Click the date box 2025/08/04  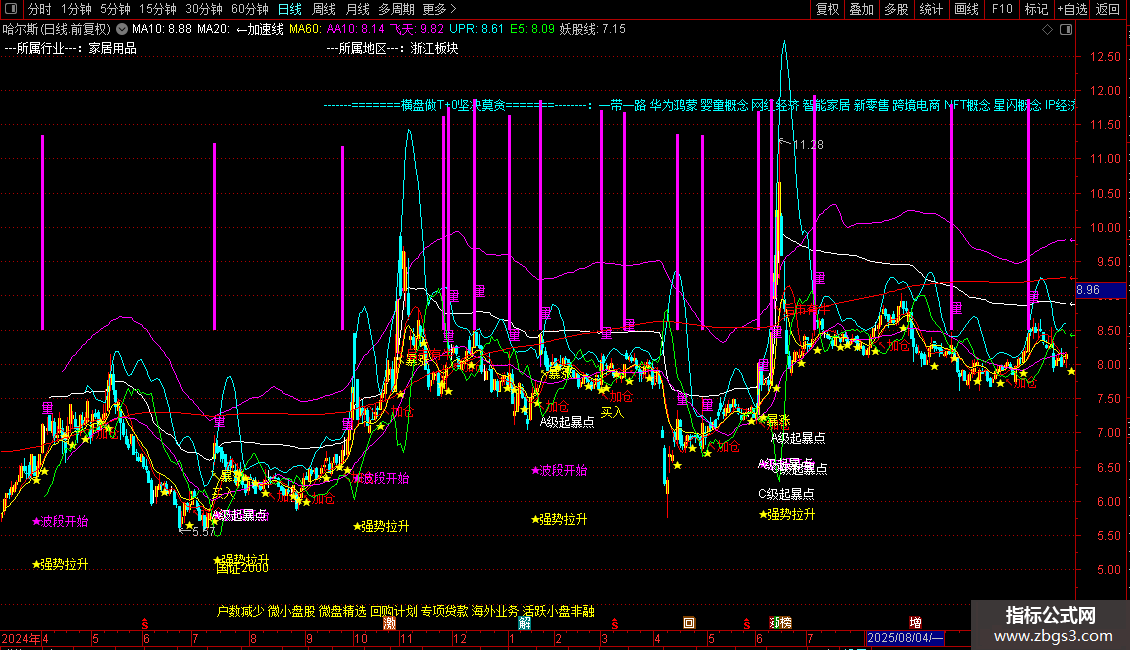[x=904, y=638]
